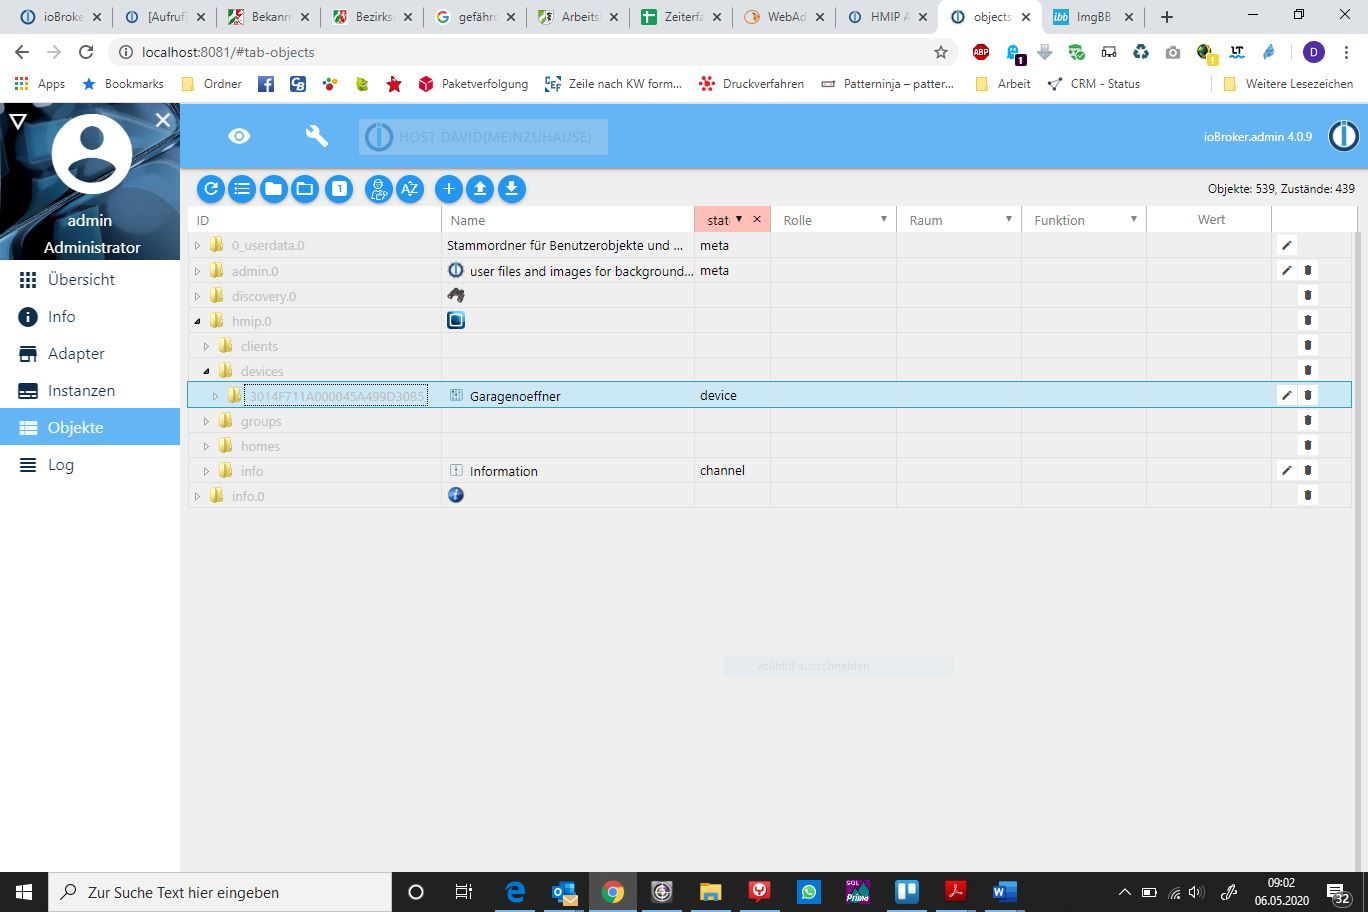Switch the objects view with the list icon
Screen dimensions: 1368x912
[242, 189]
